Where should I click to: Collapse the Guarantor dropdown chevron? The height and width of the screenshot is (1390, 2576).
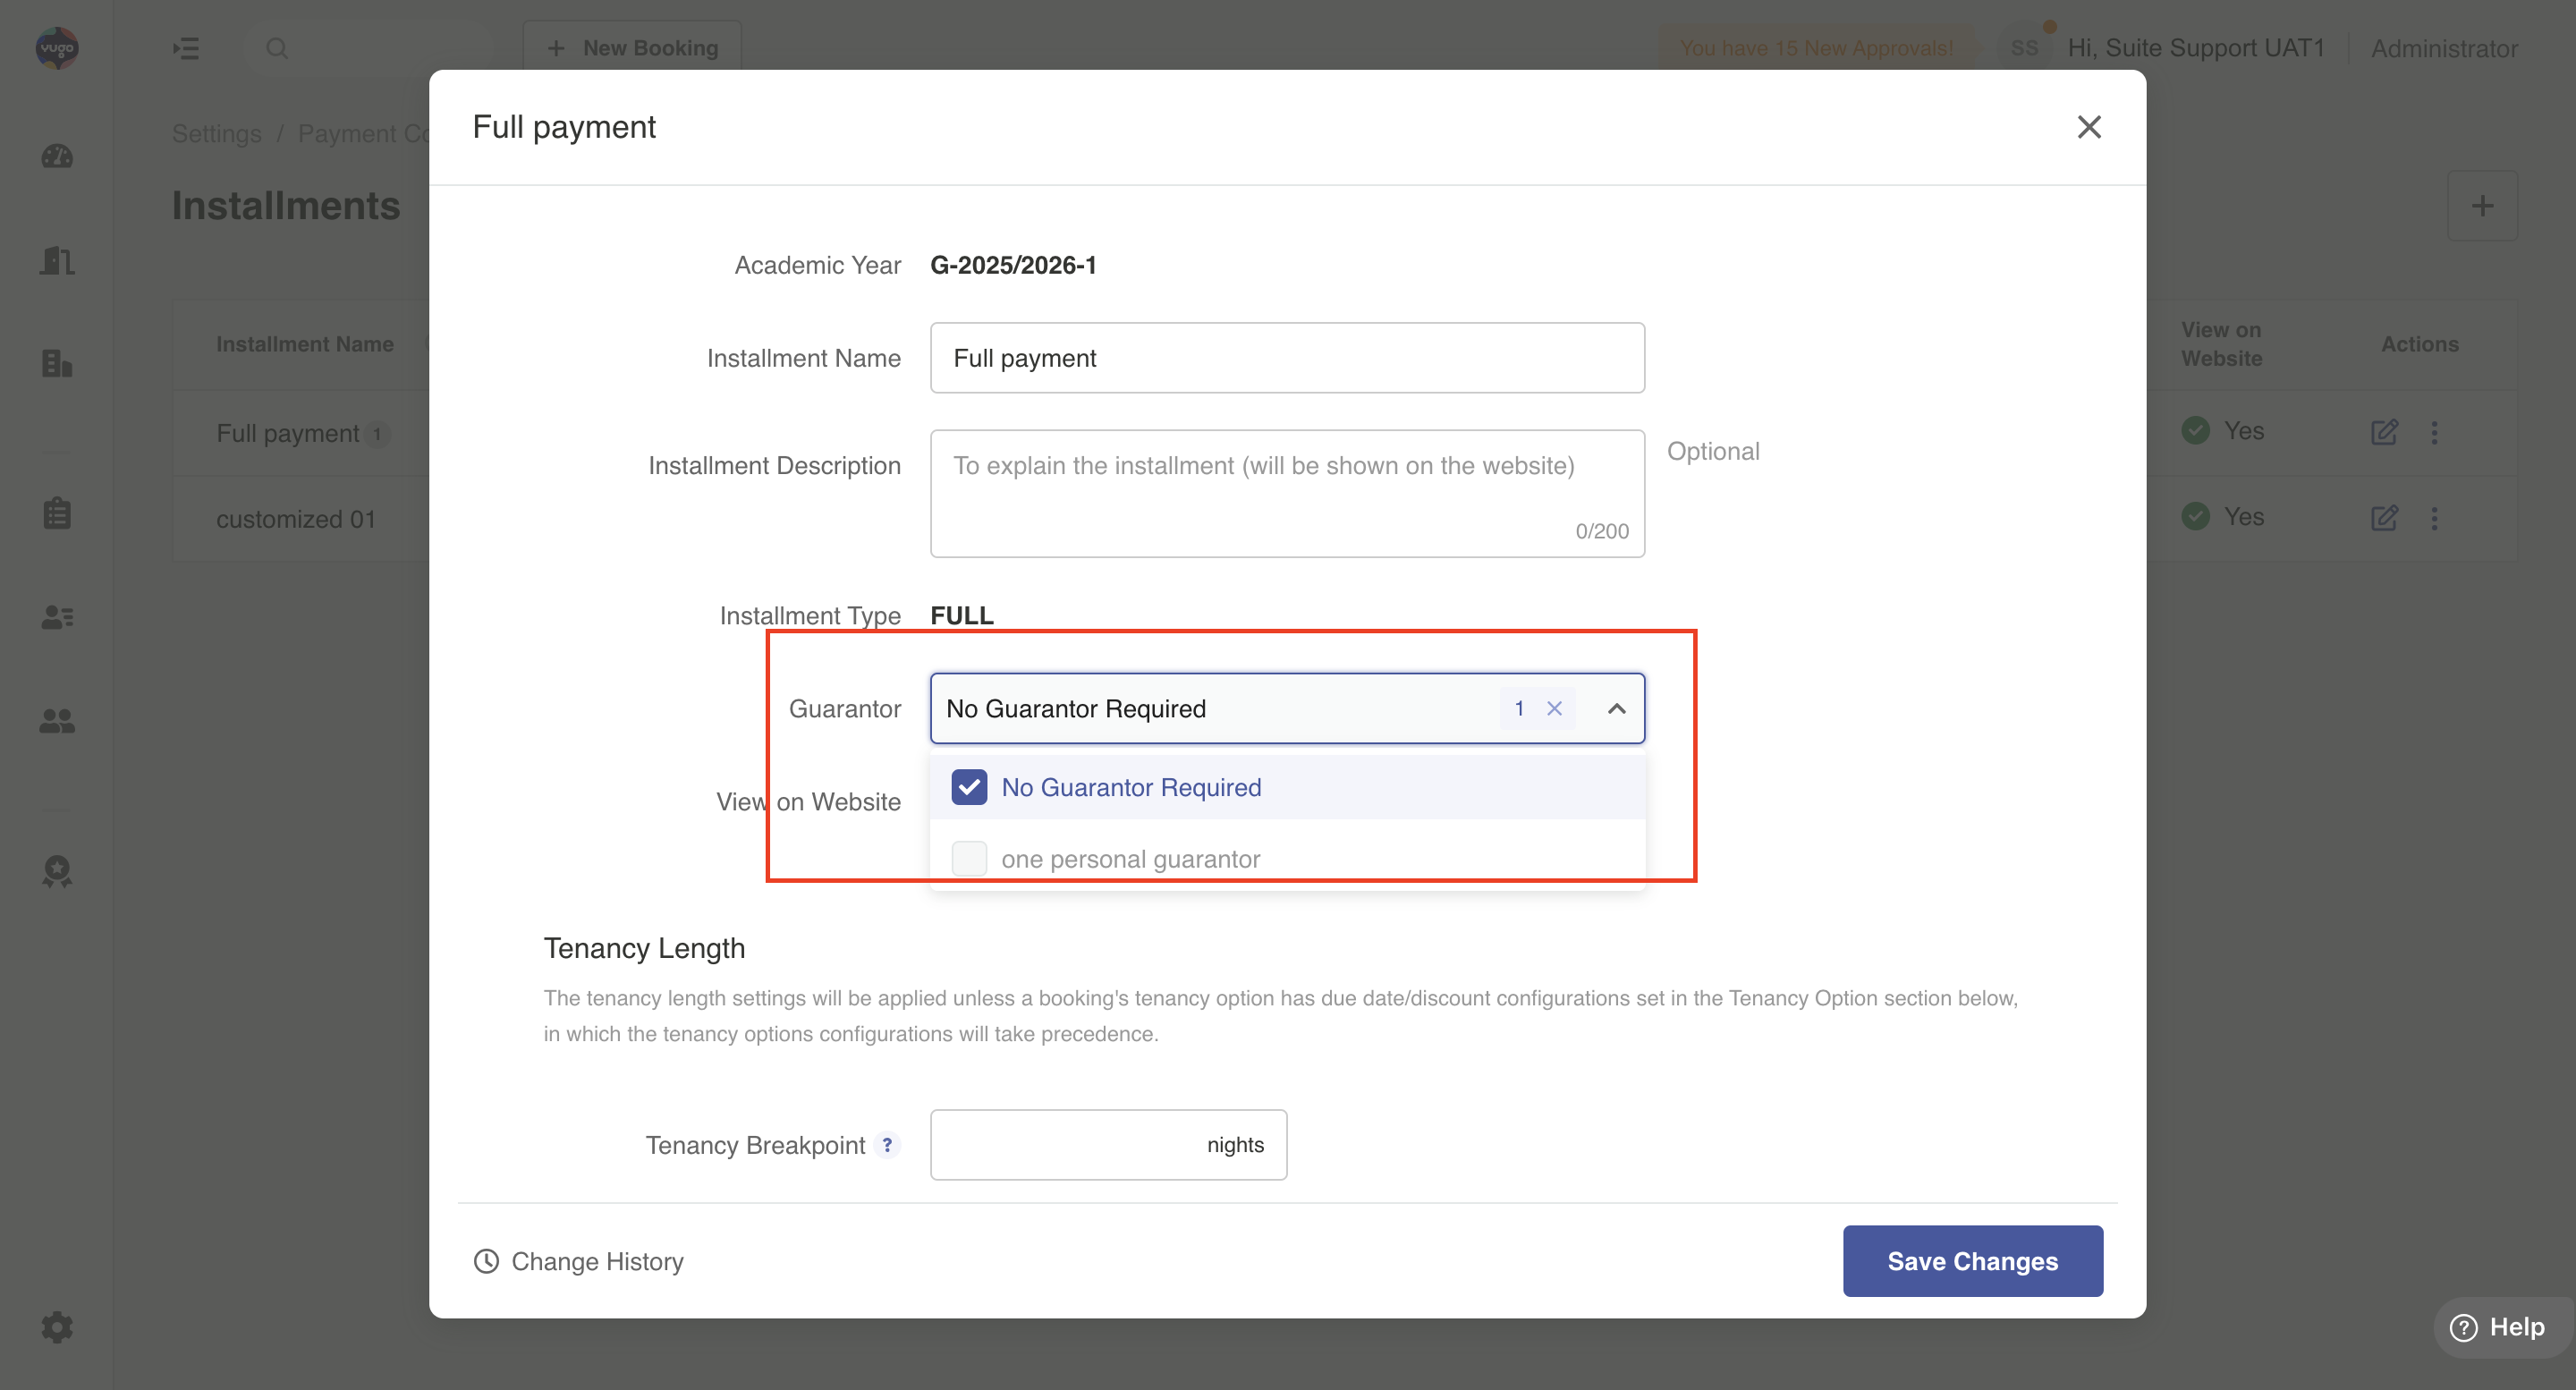(1616, 708)
